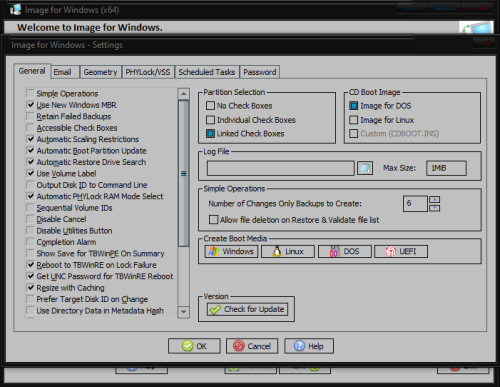Toggle Automatic PHYLock RAM Mode Select
Screen dimensions: 500x387
coord(30,196)
